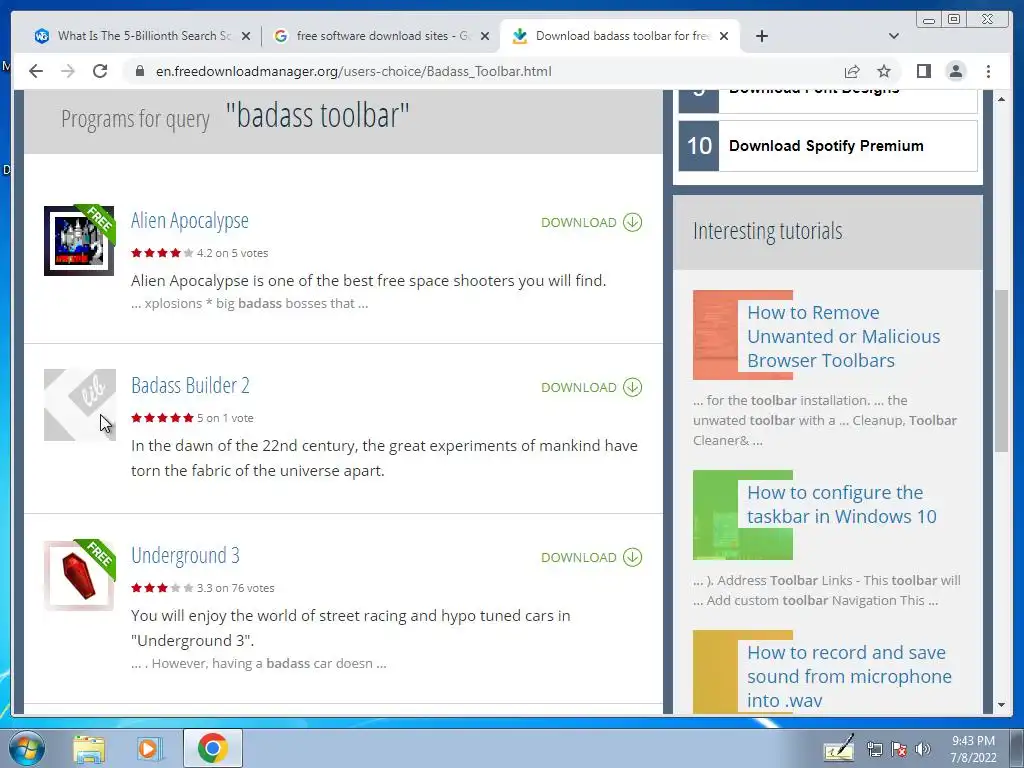Open How to record and save sound tutorial
This screenshot has height=768, width=1024.
[849, 676]
